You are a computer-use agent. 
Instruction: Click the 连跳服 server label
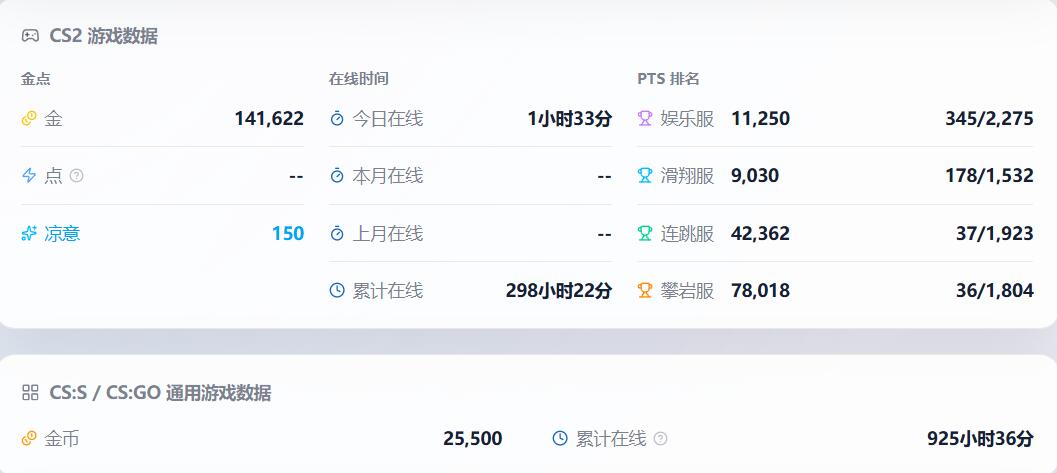tap(687, 234)
